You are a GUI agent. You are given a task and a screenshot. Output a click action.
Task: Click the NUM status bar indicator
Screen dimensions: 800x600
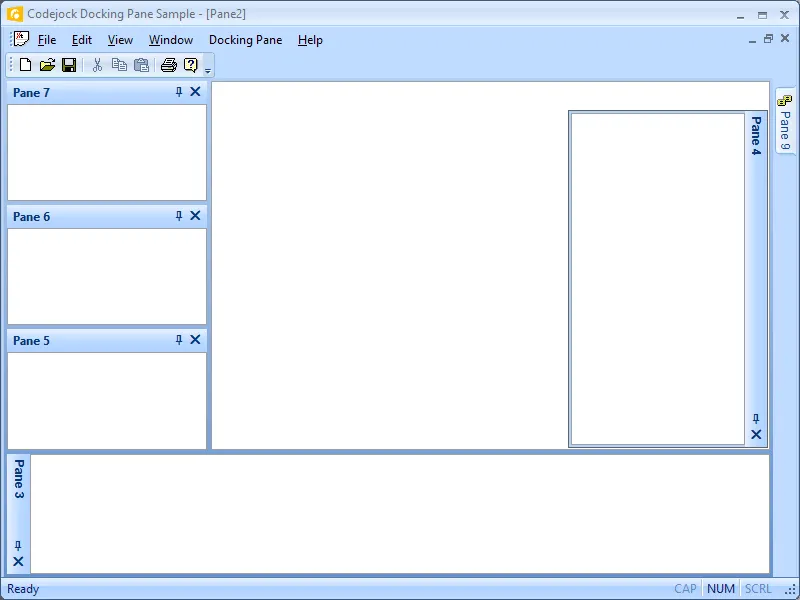[721, 589]
